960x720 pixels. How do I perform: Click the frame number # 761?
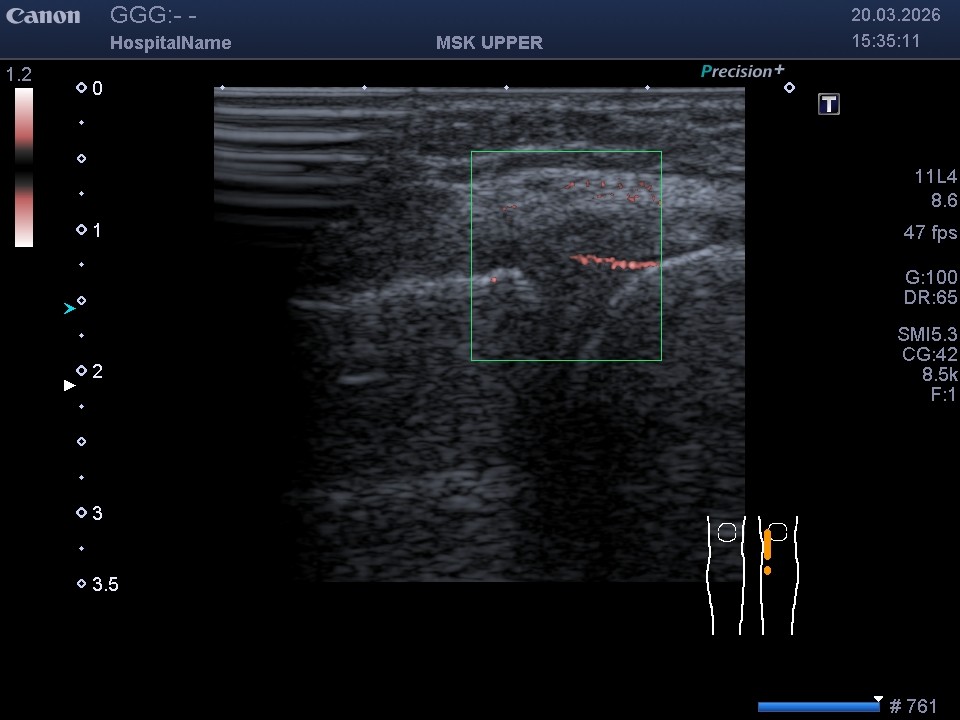tap(913, 707)
